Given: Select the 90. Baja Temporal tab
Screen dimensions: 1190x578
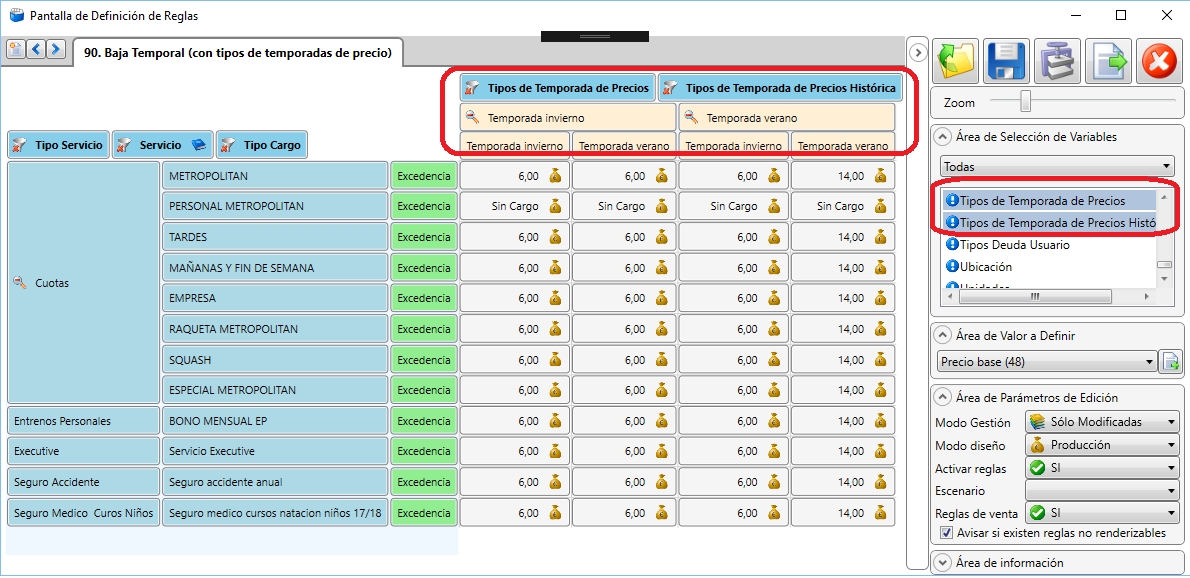Looking at the screenshot, I should point(238,53).
